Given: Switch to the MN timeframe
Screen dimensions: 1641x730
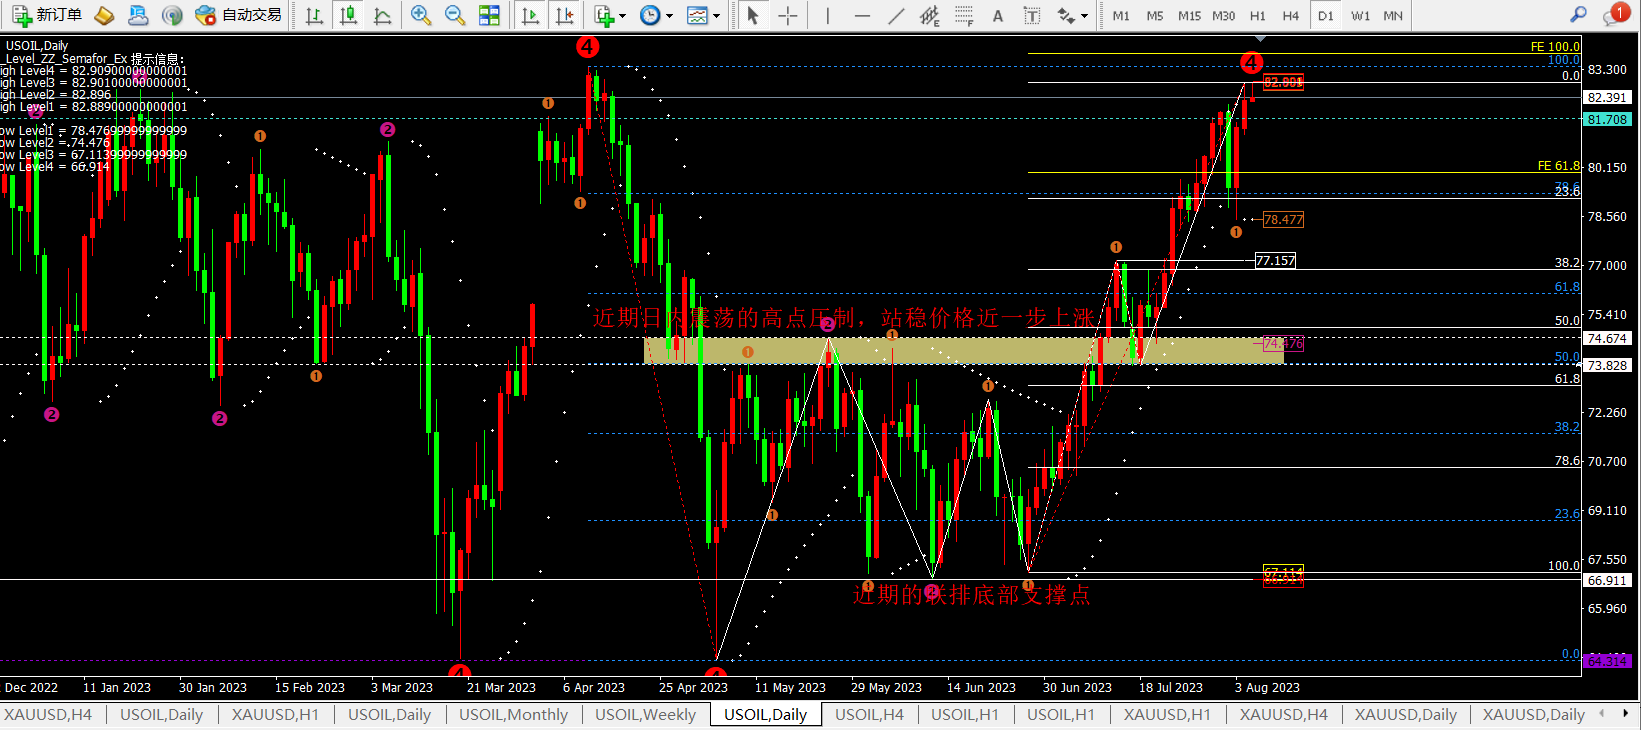Looking at the screenshot, I should click(x=1393, y=16).
